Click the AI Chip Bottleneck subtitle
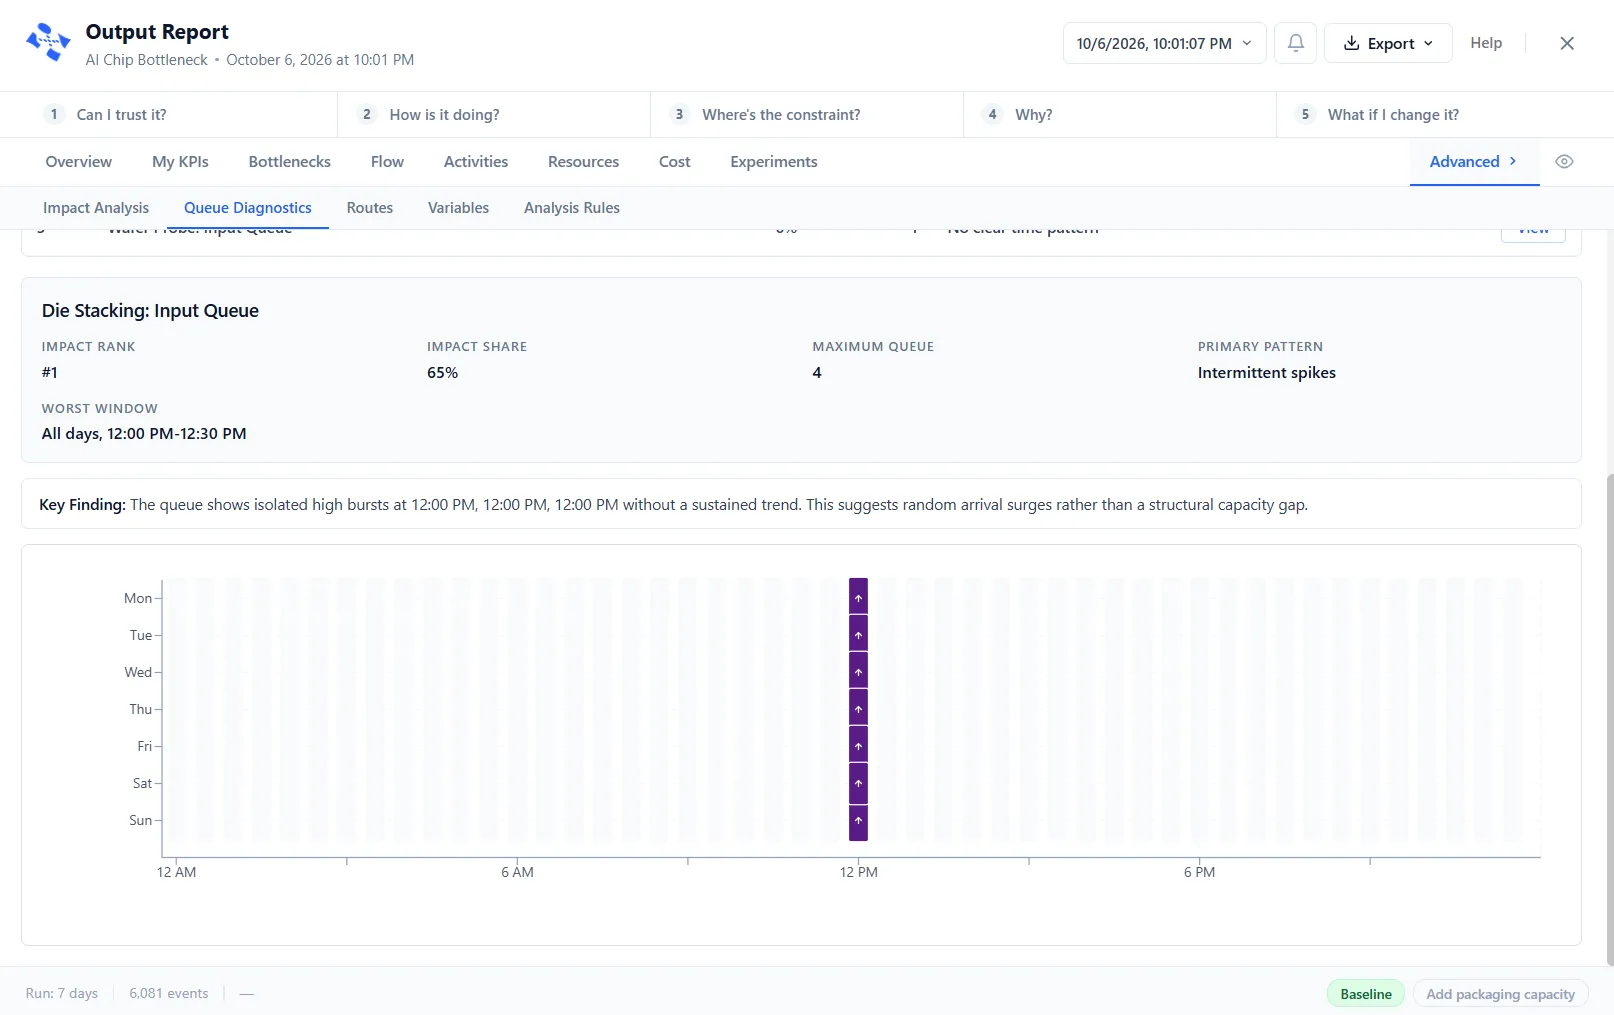 click(x=146, y=60)
